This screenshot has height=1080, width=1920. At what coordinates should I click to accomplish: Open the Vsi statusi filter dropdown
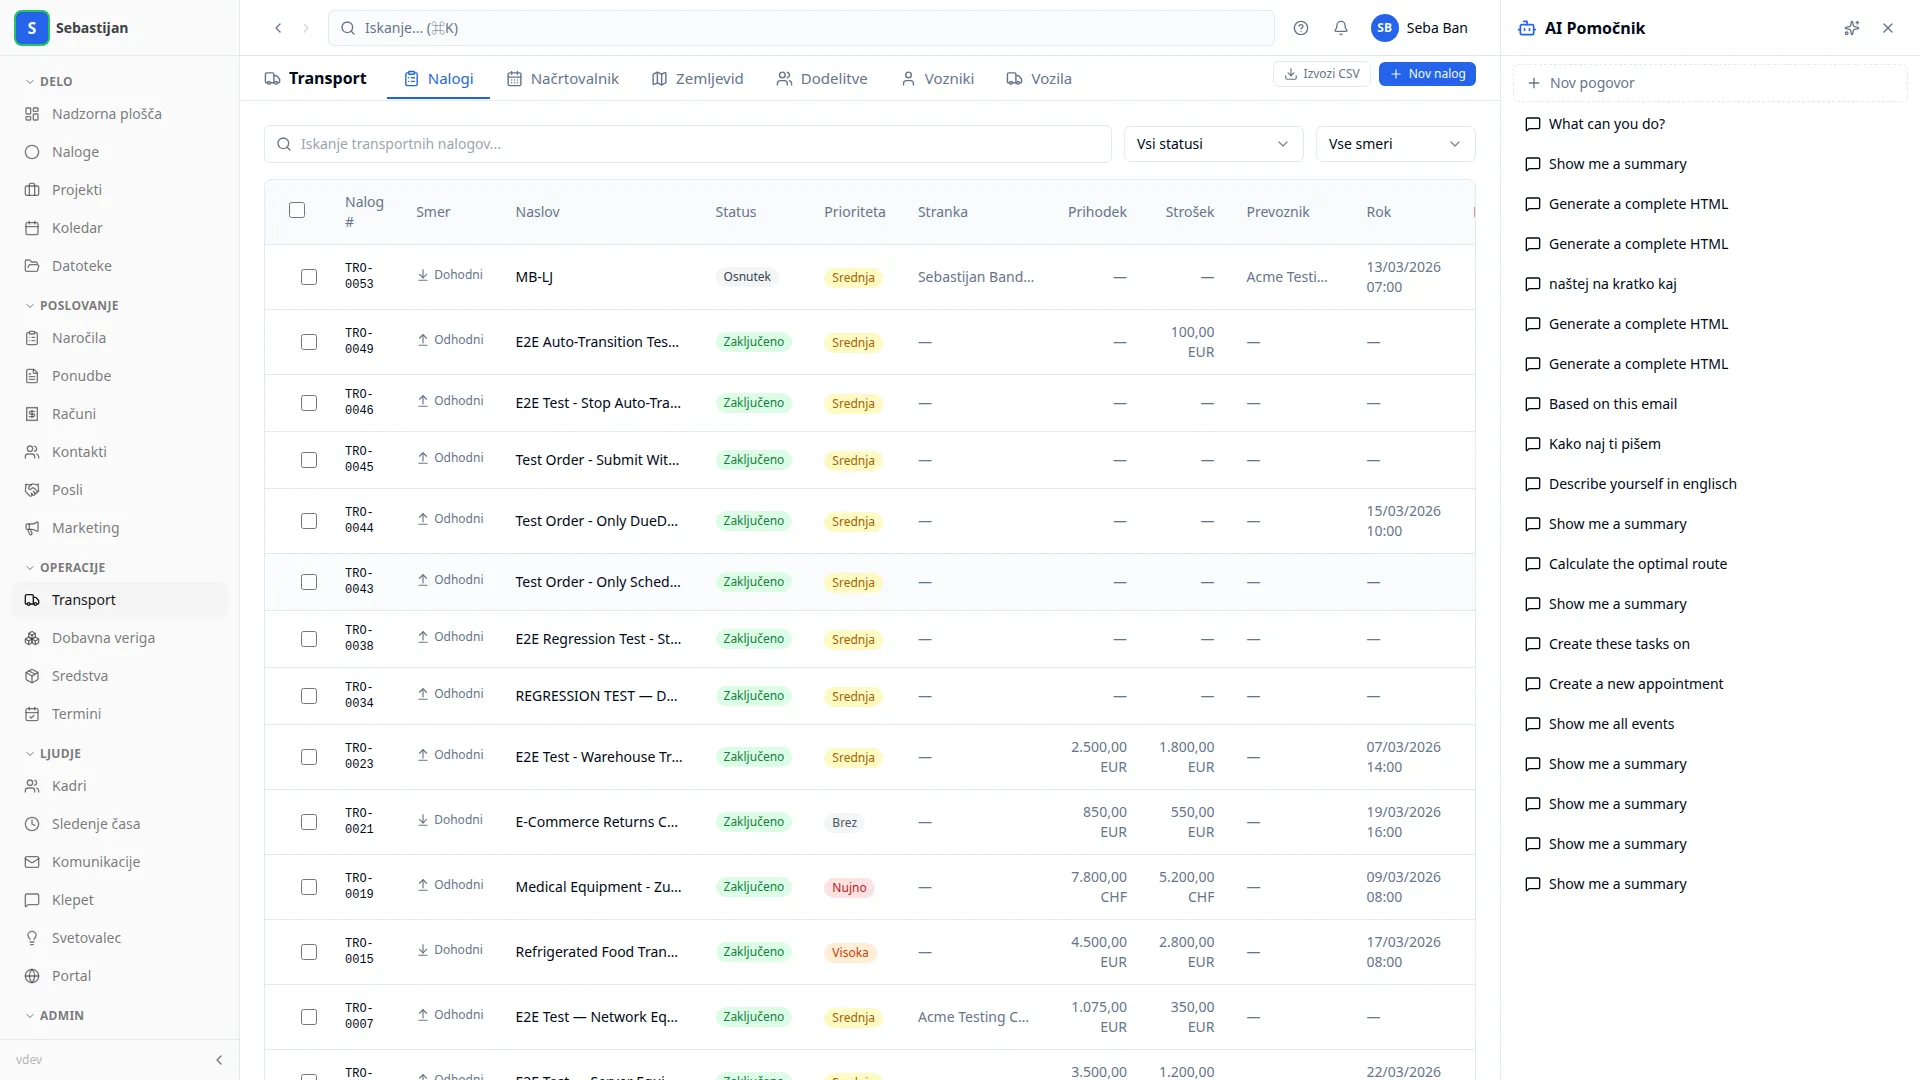tap(1213, 144)
